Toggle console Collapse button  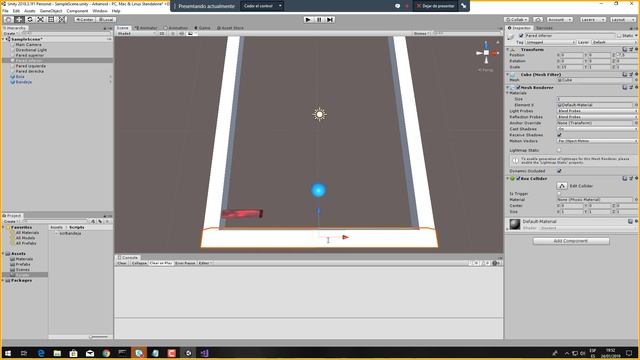tap(139, 263)
